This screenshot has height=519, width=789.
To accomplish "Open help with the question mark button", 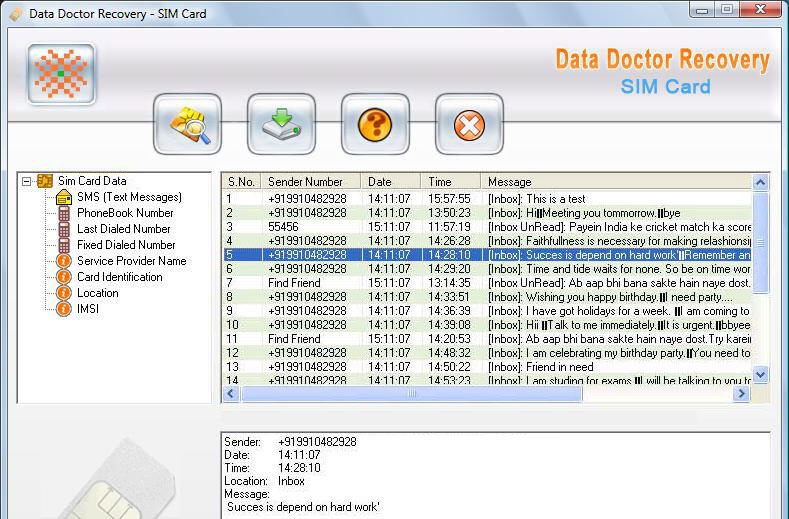I will (x=375, y=124).
